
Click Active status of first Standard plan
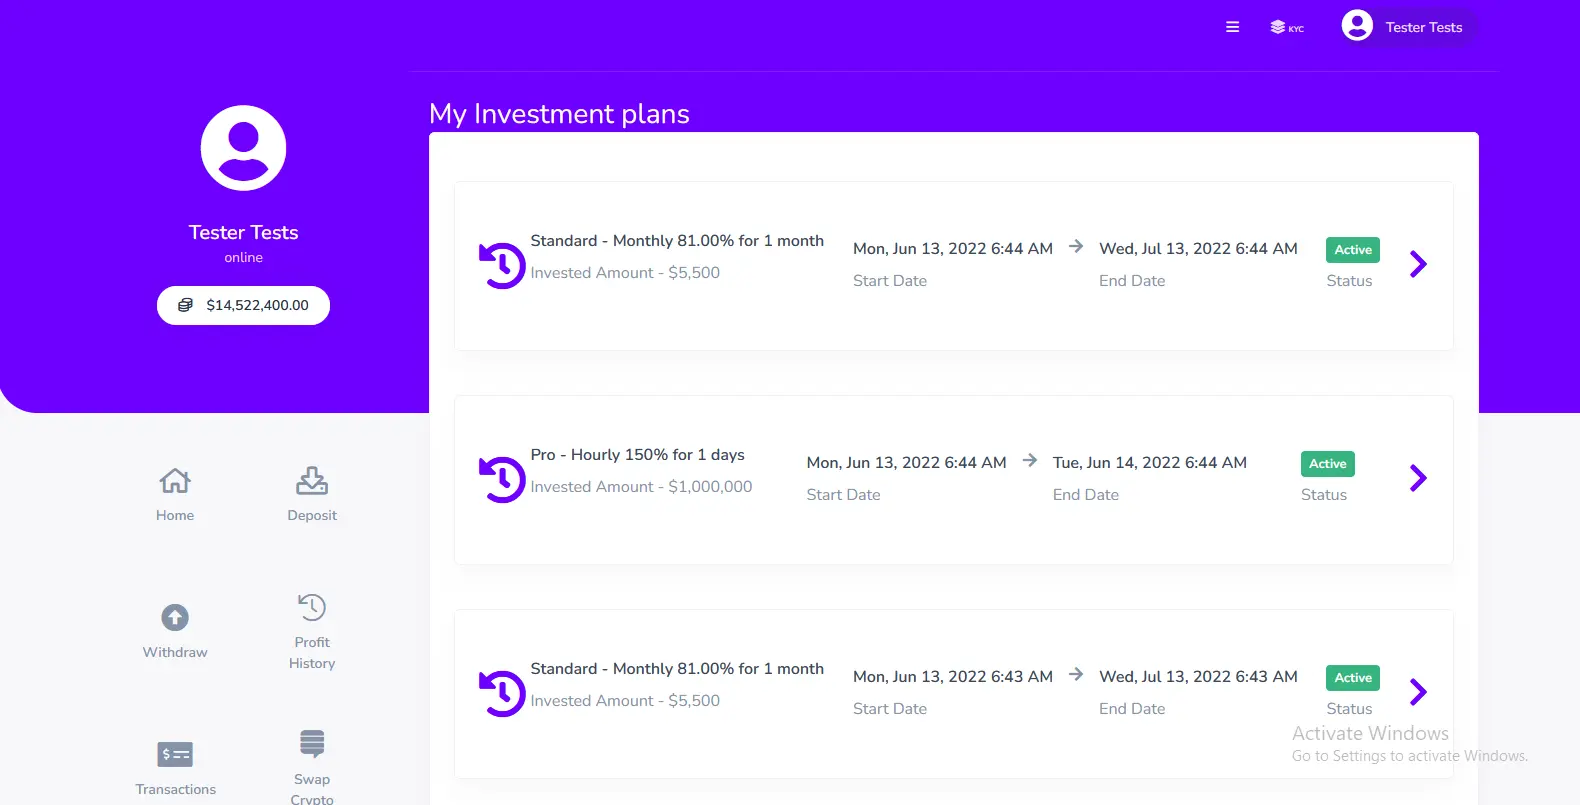[x=1352, y=250]
